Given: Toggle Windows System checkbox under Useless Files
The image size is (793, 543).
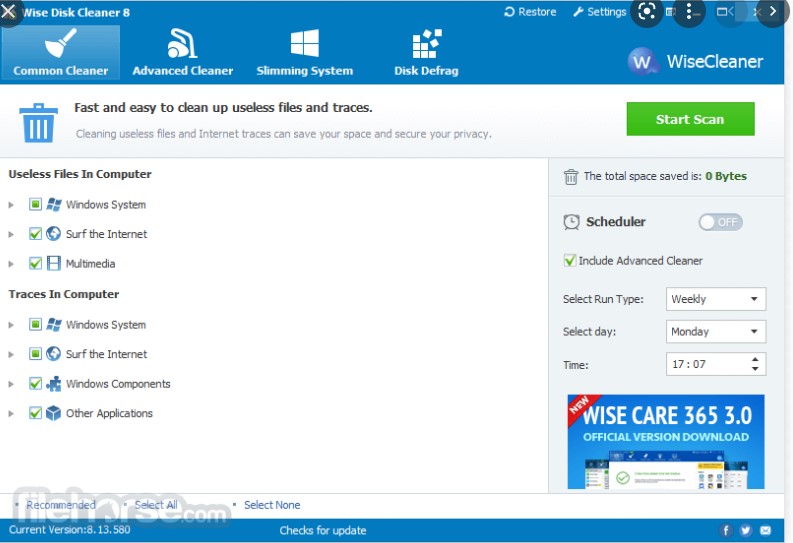Looking at the screenshot, I should click(35, 204).
